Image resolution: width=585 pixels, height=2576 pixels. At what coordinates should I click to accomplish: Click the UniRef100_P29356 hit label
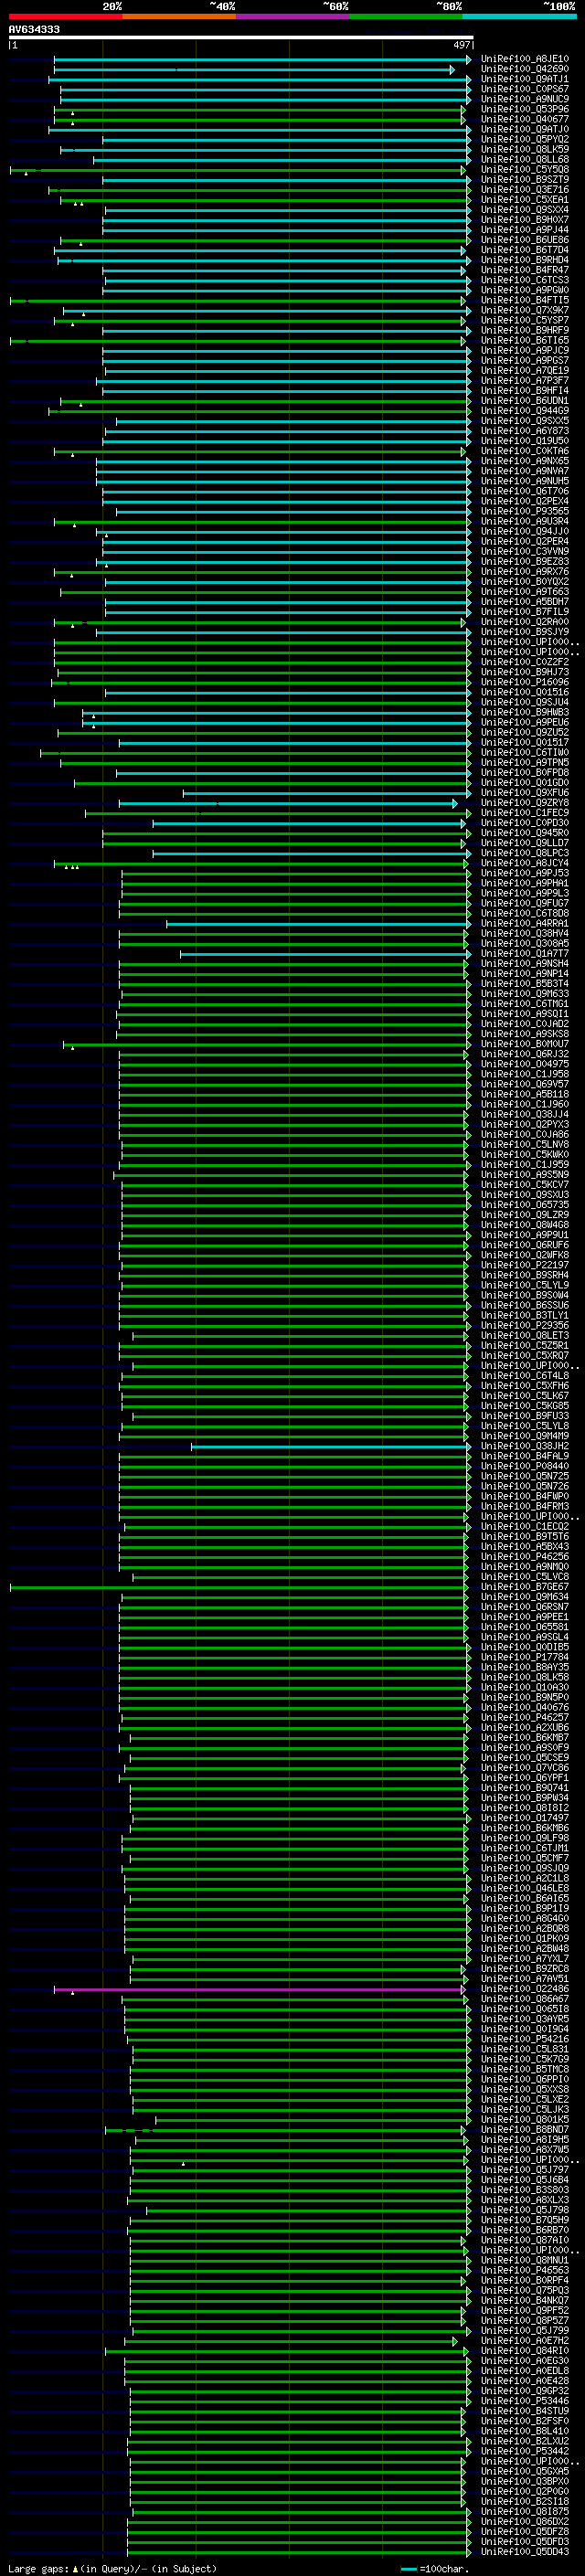click(x=525, y=1325)
